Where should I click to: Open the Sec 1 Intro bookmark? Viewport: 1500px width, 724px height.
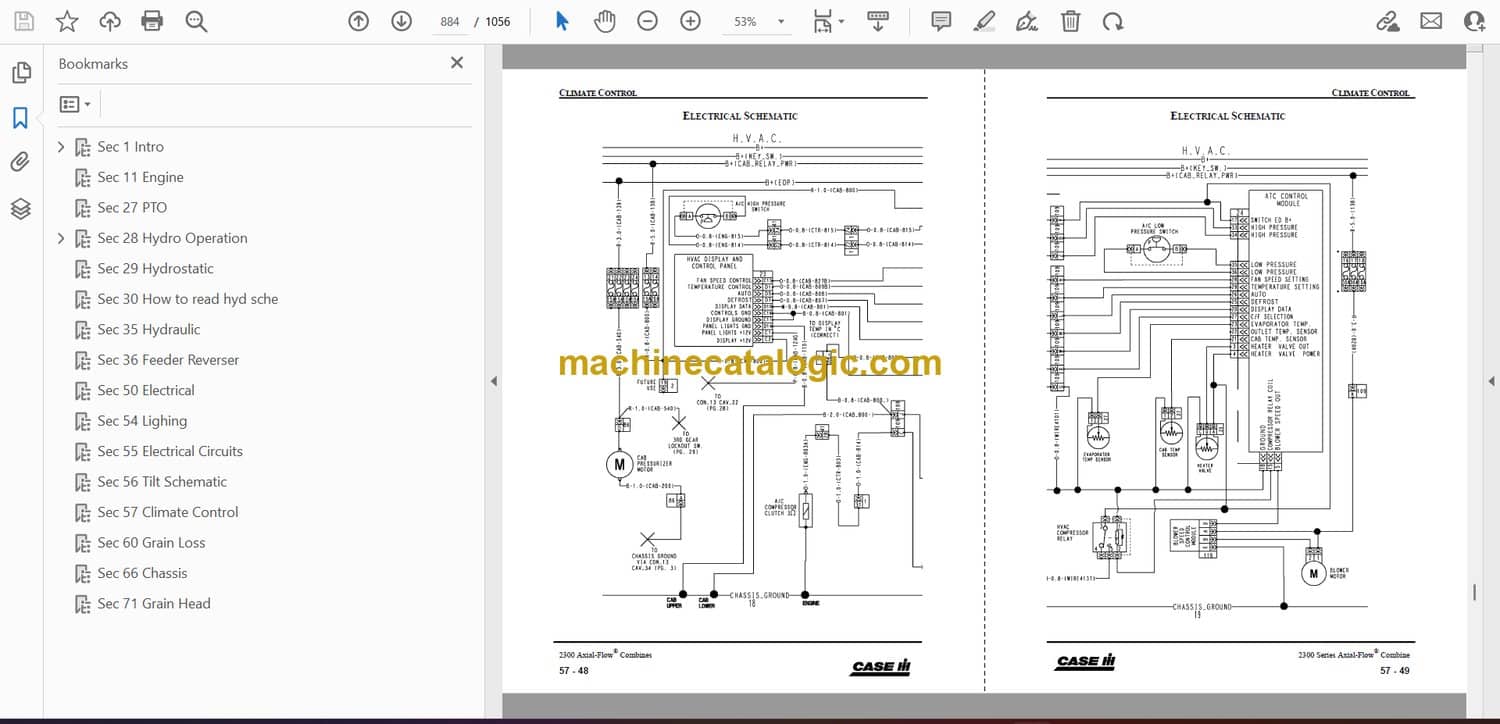(130, 147)
